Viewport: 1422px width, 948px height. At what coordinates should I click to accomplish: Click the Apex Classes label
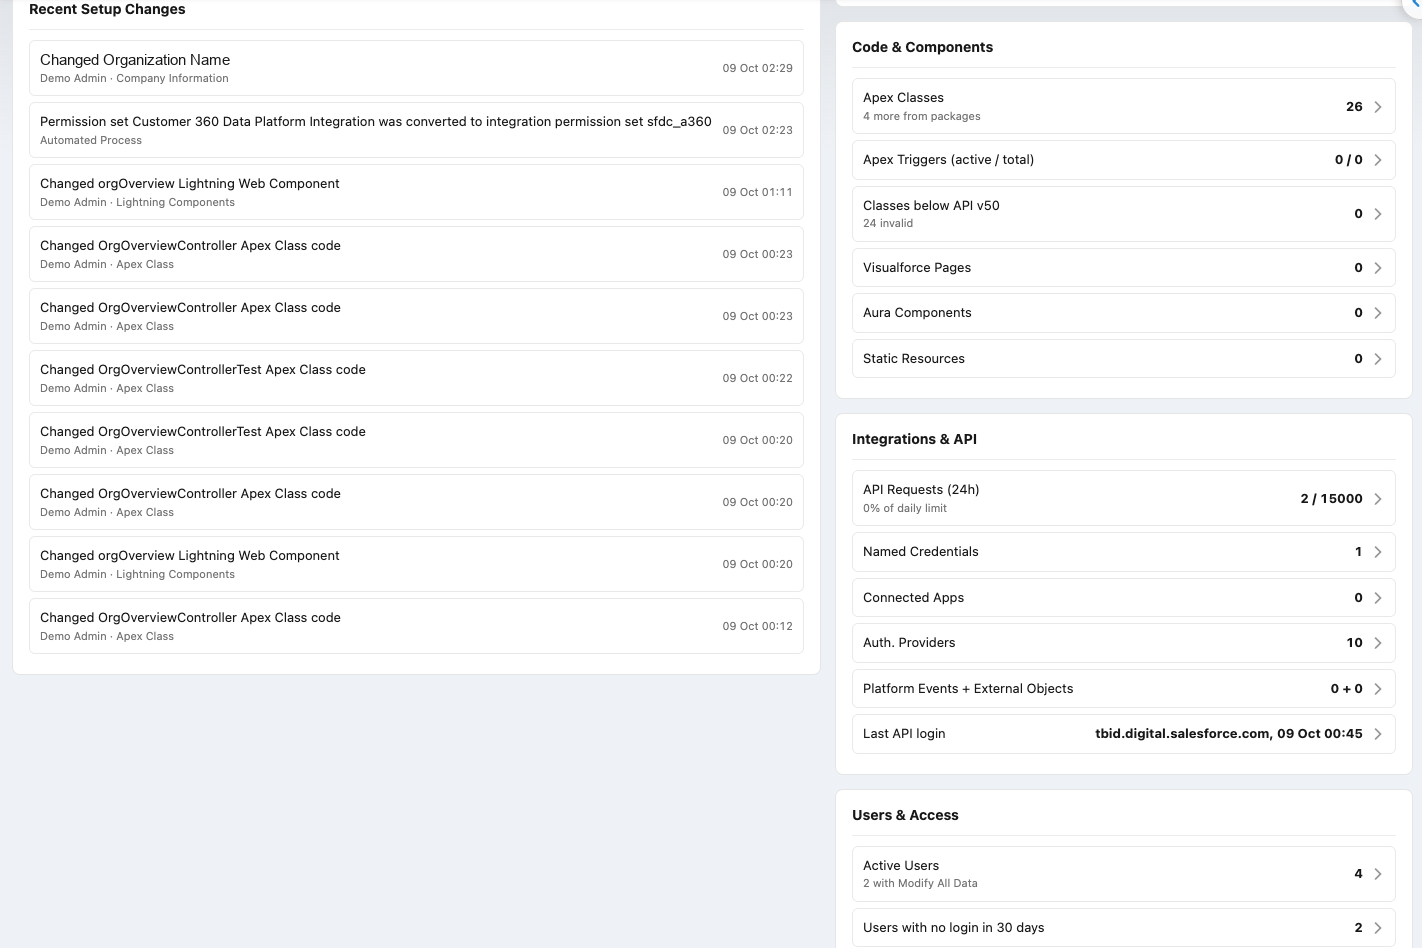pyautogui.click(x=903, y=98)
